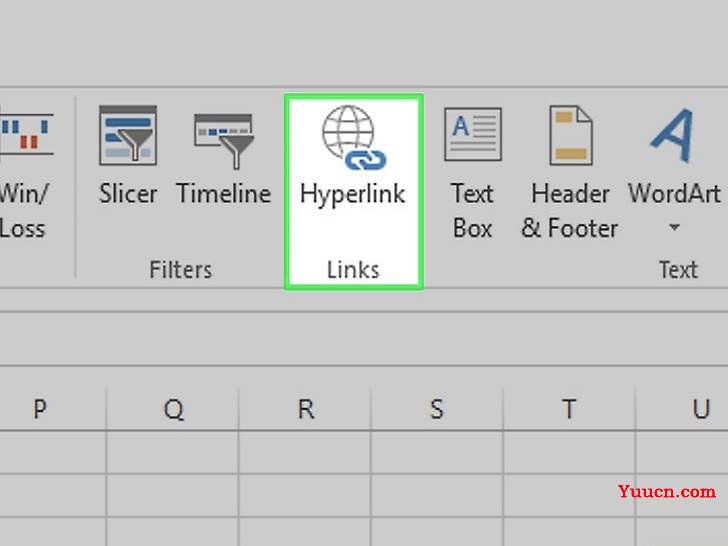The image size is (728, 546).
Task: Insert a Slicer filter
Action: [x=128, y=156]
